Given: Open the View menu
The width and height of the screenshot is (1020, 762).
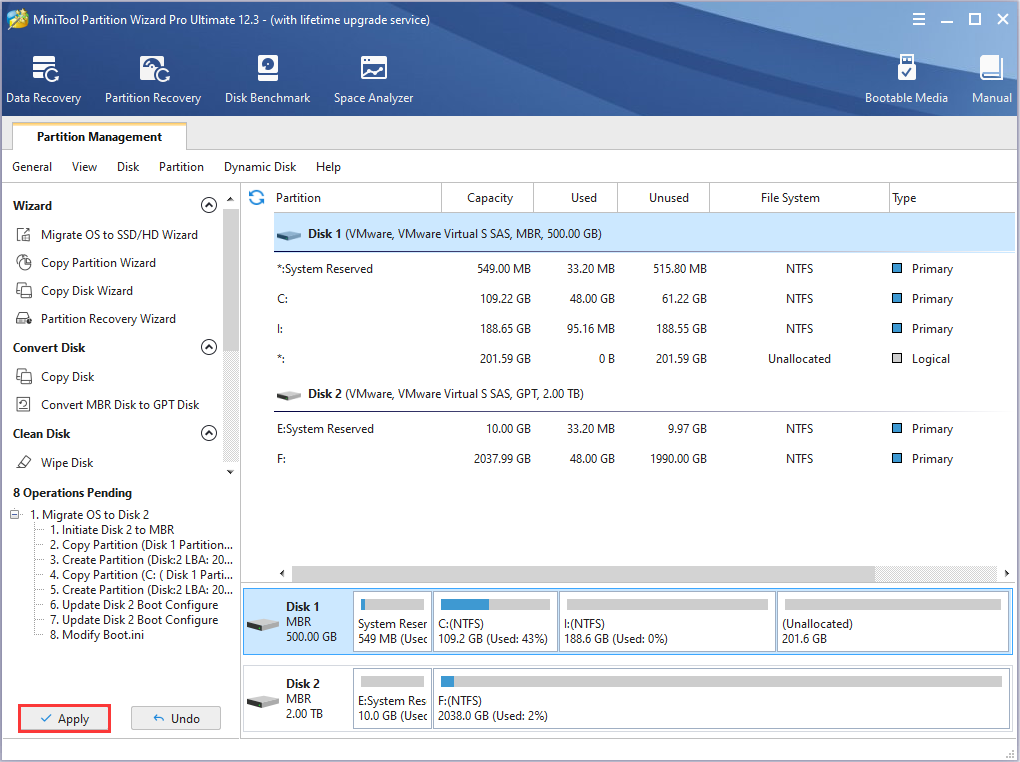Looking at the screenshot, I should tap(85, 167).
